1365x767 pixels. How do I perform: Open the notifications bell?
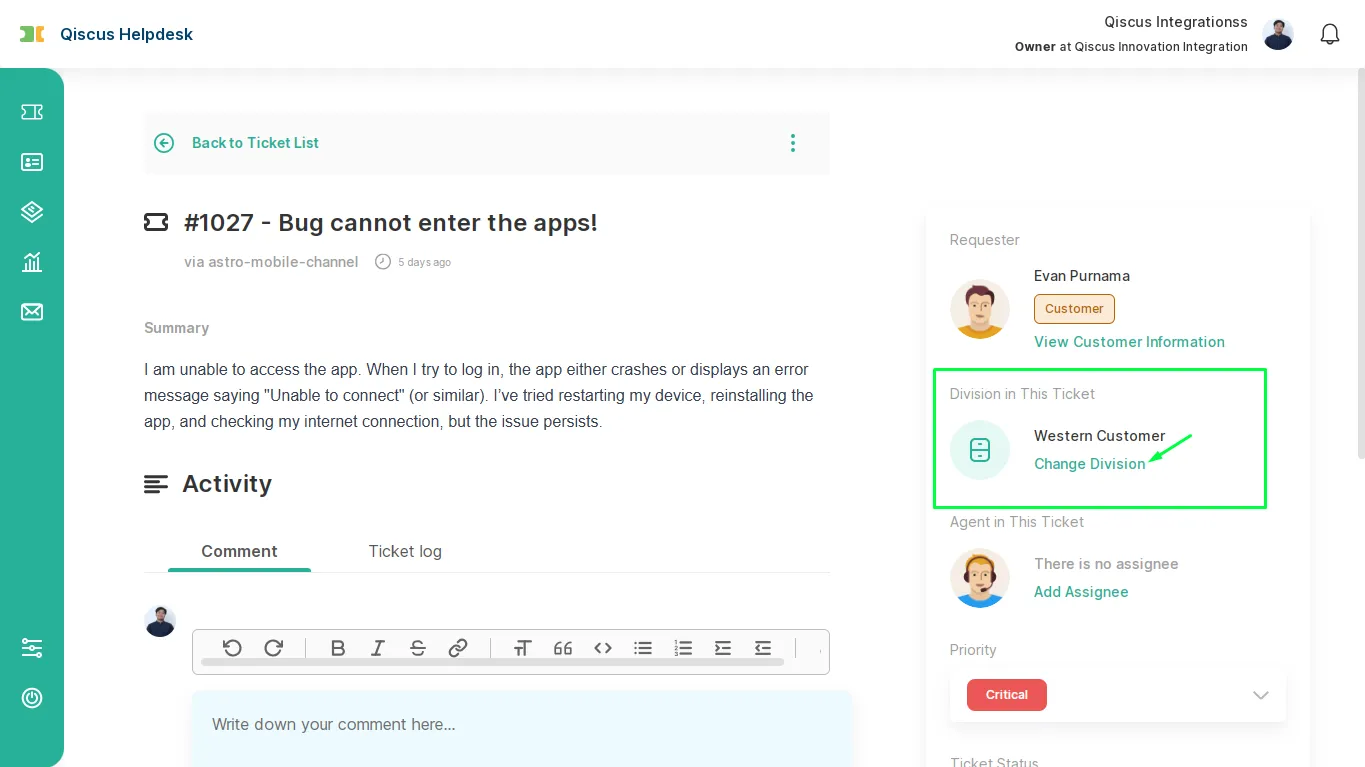click(x=1330, y=35)
